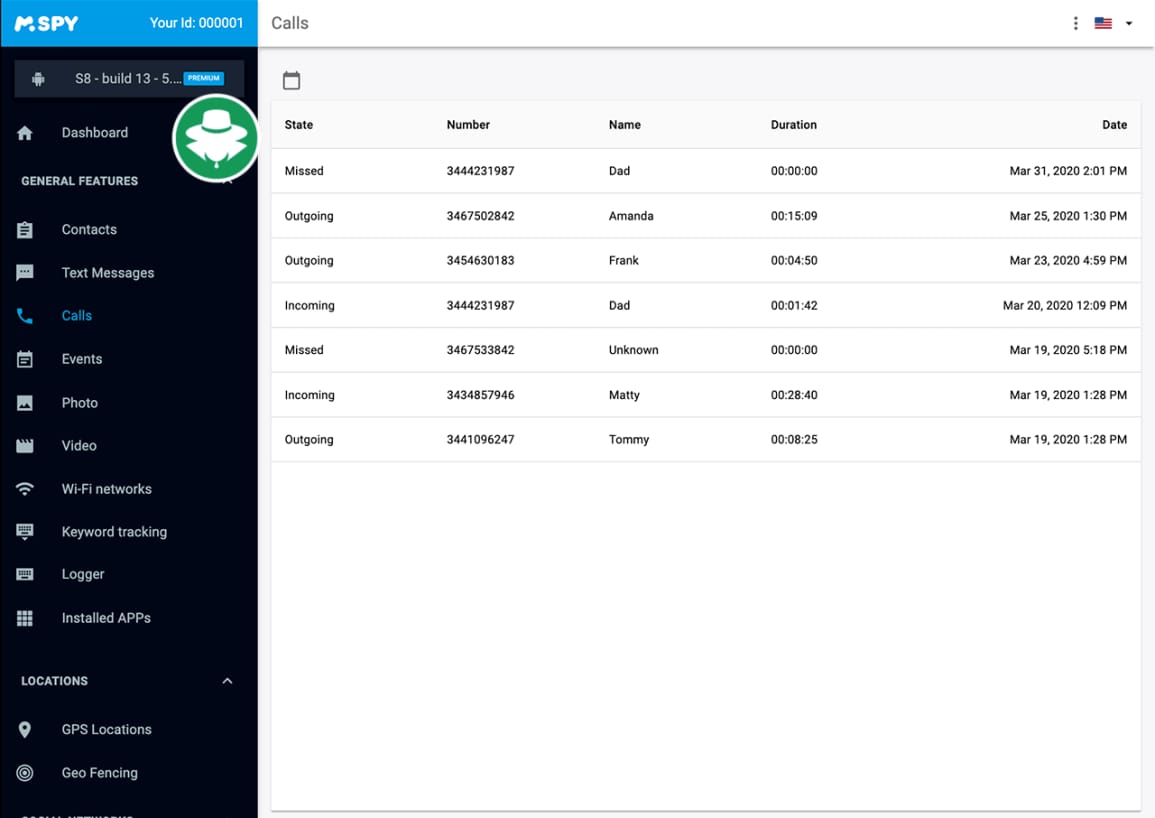Click the green spy hat avatar
Image resolution: width=1155 pixels, height=818 pixels.
click(x=216, y=138)
